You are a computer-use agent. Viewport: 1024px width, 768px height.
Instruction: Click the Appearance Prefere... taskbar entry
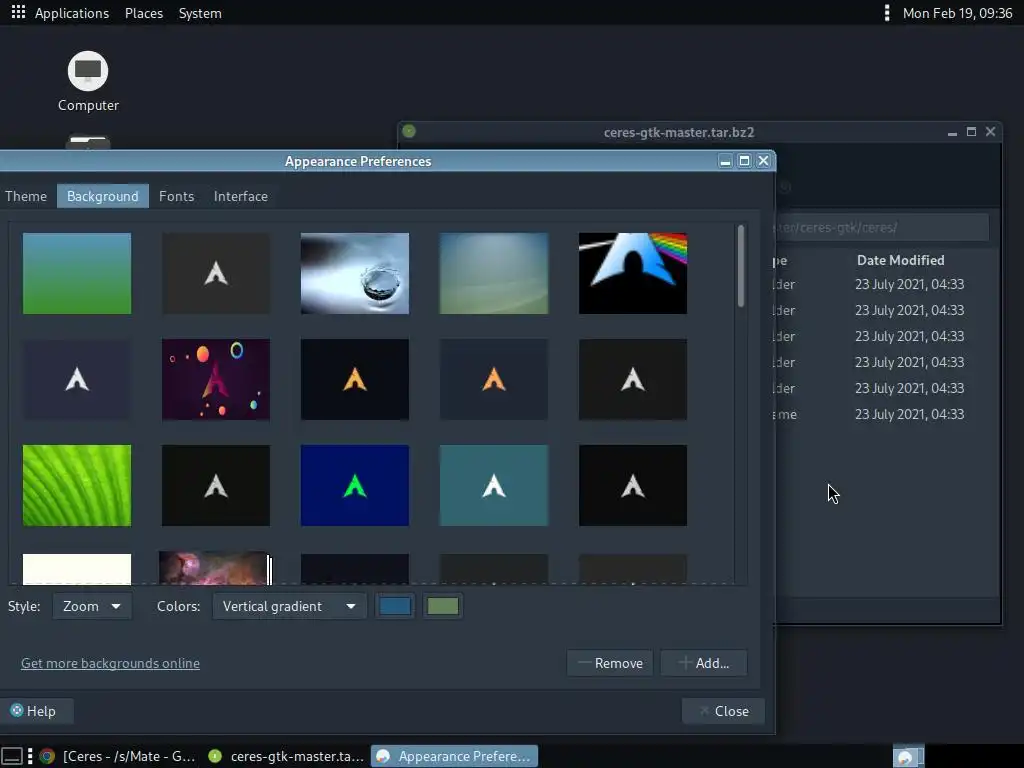click(x=455, y=756)
